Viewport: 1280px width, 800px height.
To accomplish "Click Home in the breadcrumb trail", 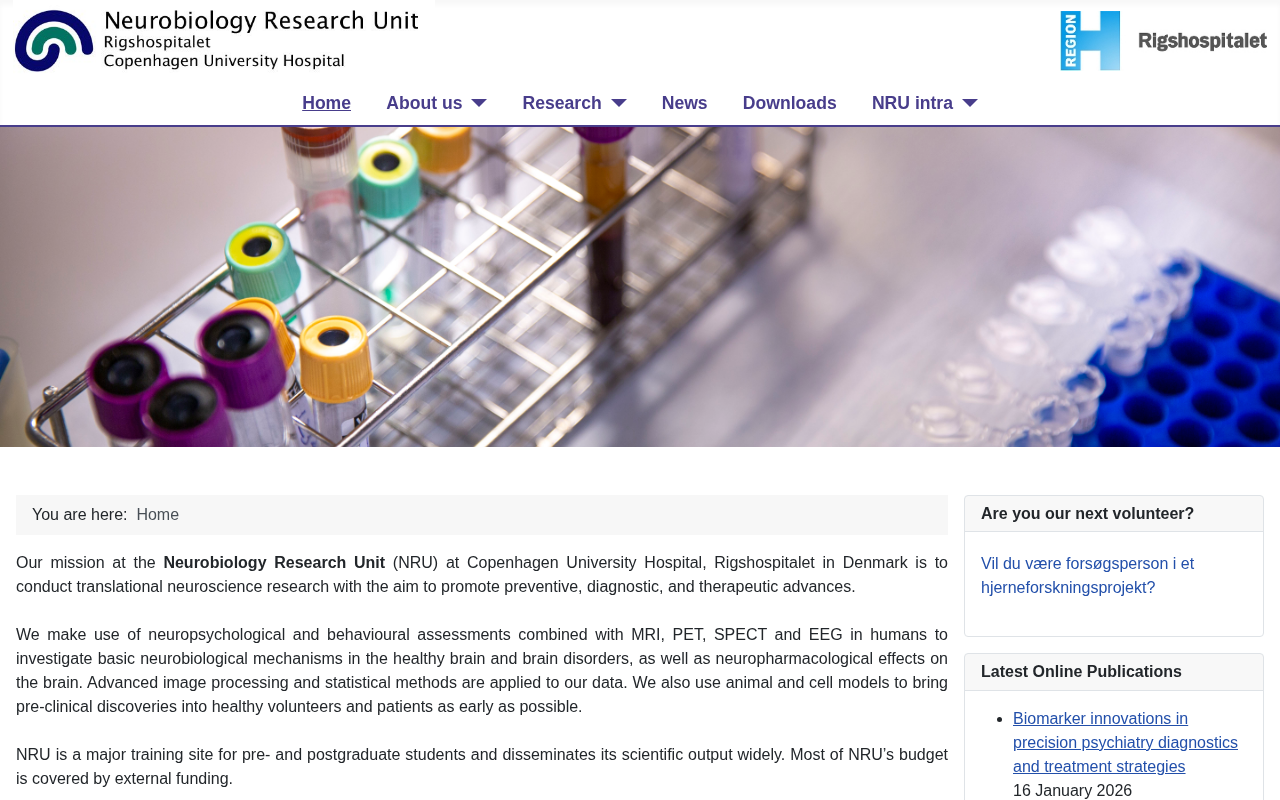I will coord(157,515).
